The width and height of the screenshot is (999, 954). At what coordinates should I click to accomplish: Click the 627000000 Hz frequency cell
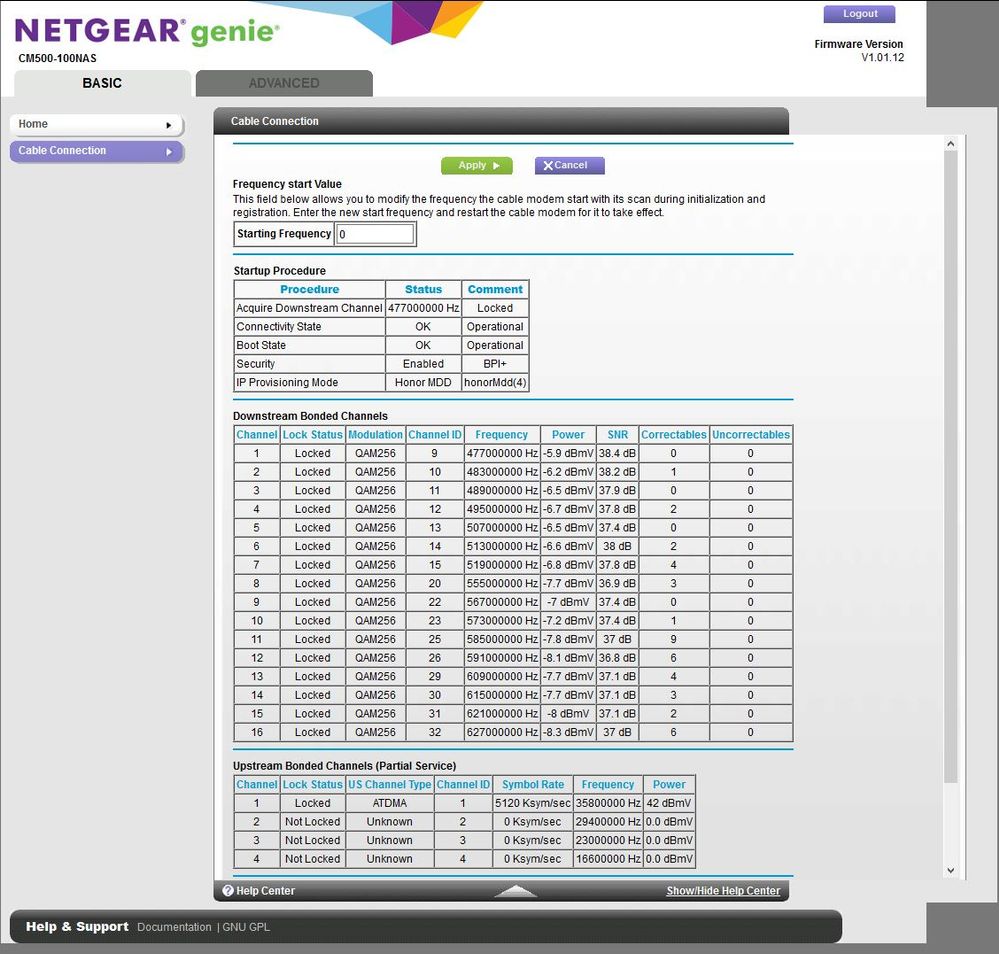502,732
